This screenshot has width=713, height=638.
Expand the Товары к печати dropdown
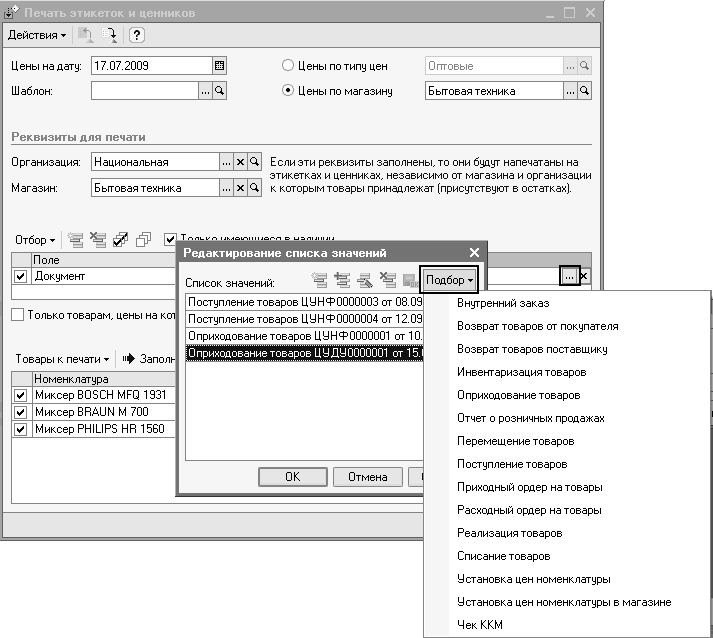click(62, 358)
